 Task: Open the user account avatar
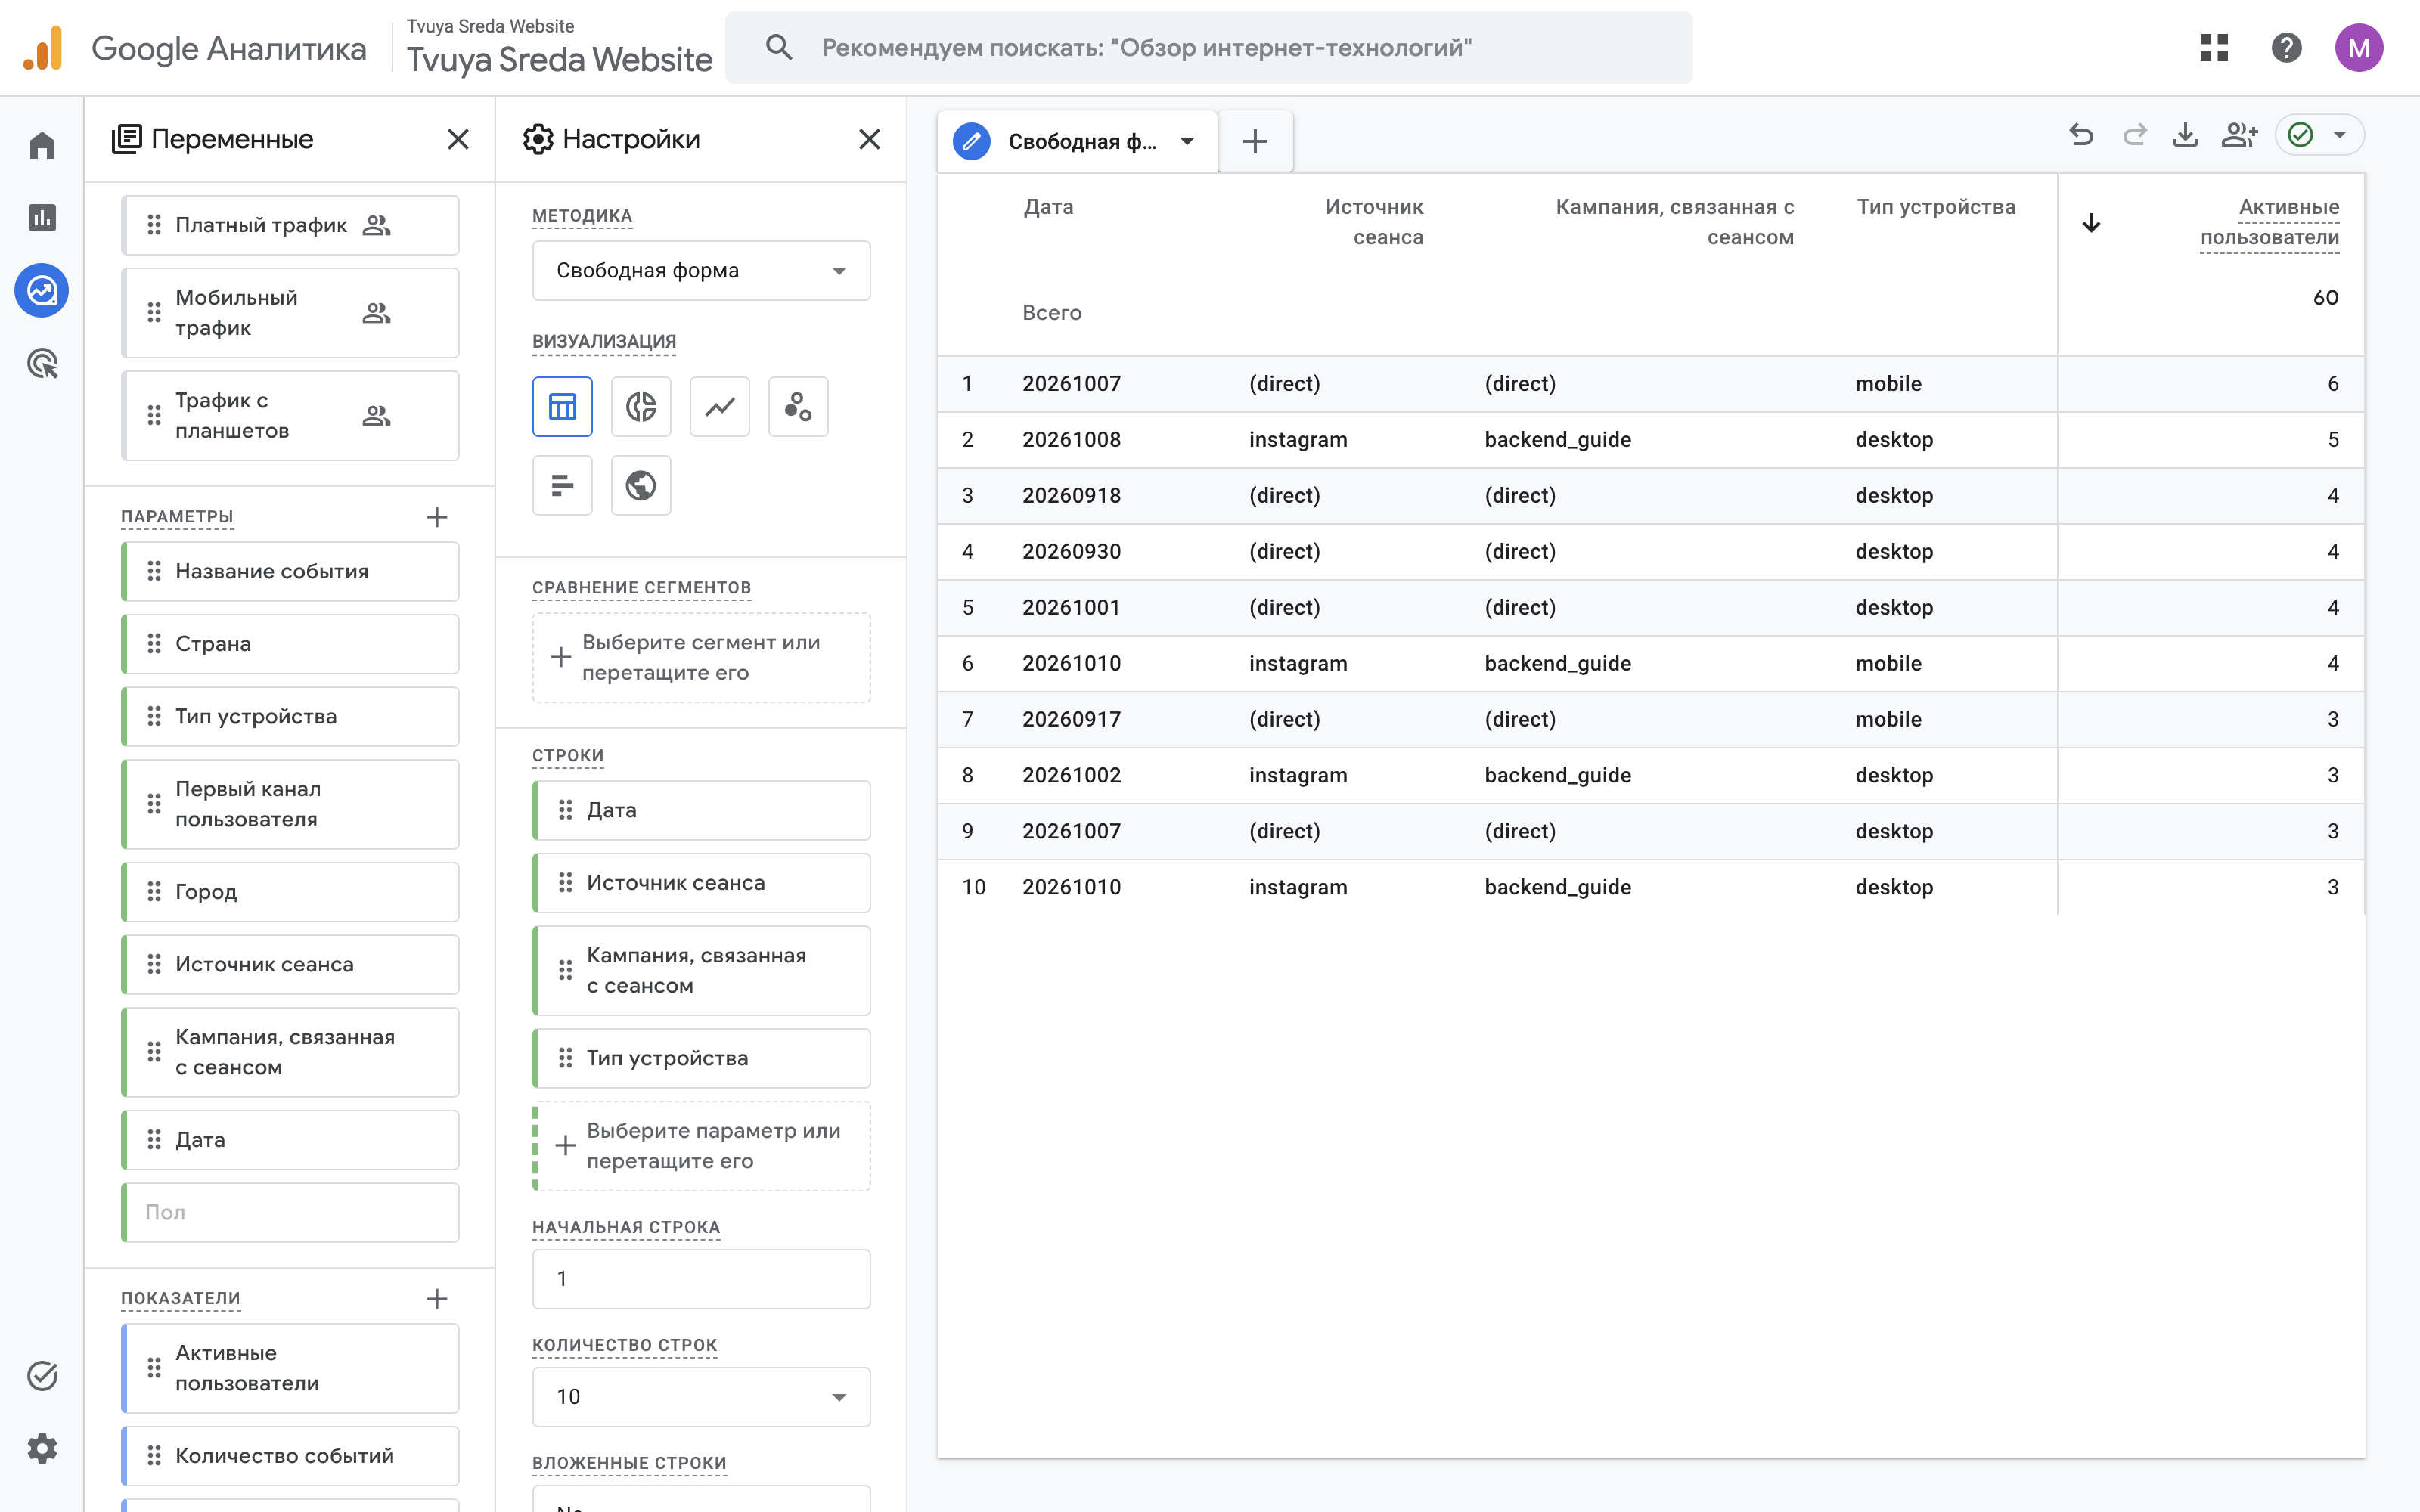[2359, 47]
